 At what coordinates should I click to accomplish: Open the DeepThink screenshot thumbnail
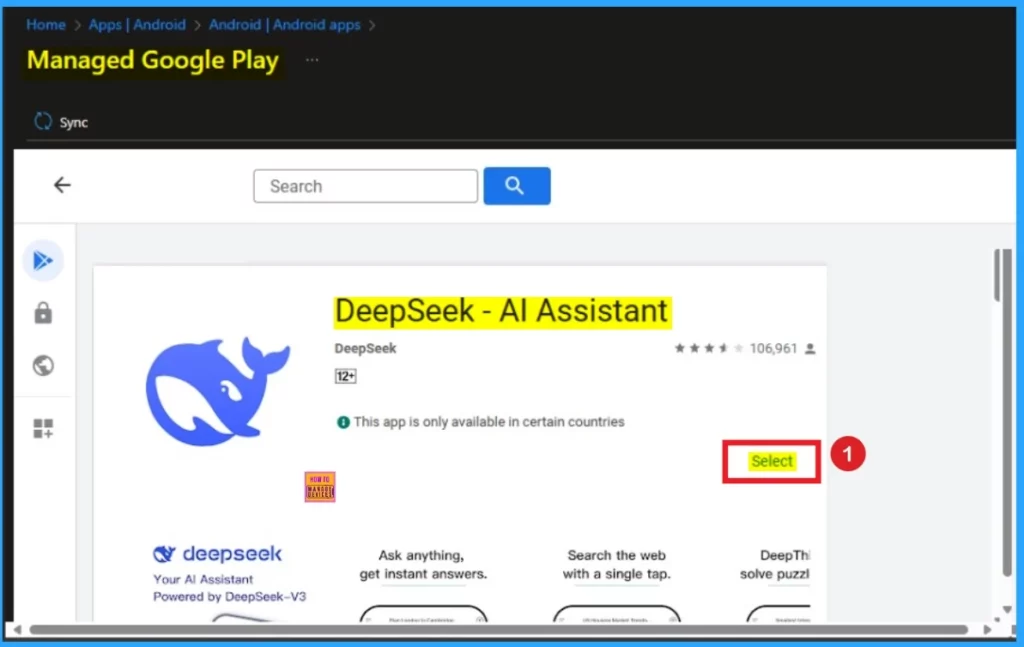(x=776, y=584)
